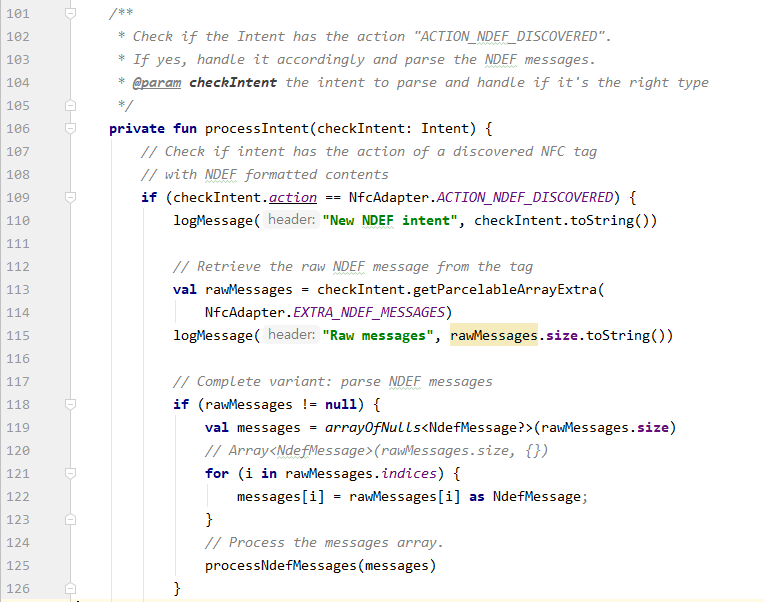Collapse the processIntent function at line 106
The height and width of the screenshot is (602, 764).
coord(70,128)
